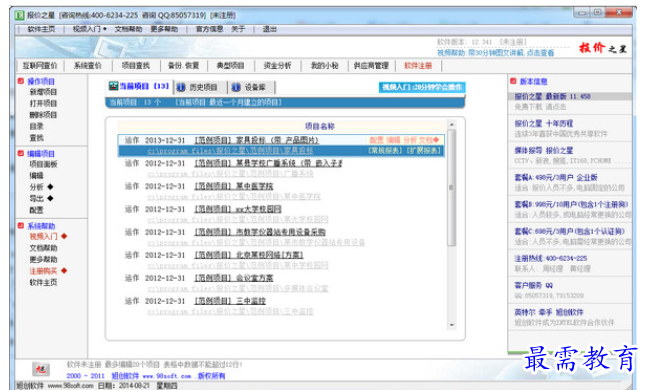Click the 项目查找 toolbar button
Viewport: 646px width, 390px height.
[136, 65]
